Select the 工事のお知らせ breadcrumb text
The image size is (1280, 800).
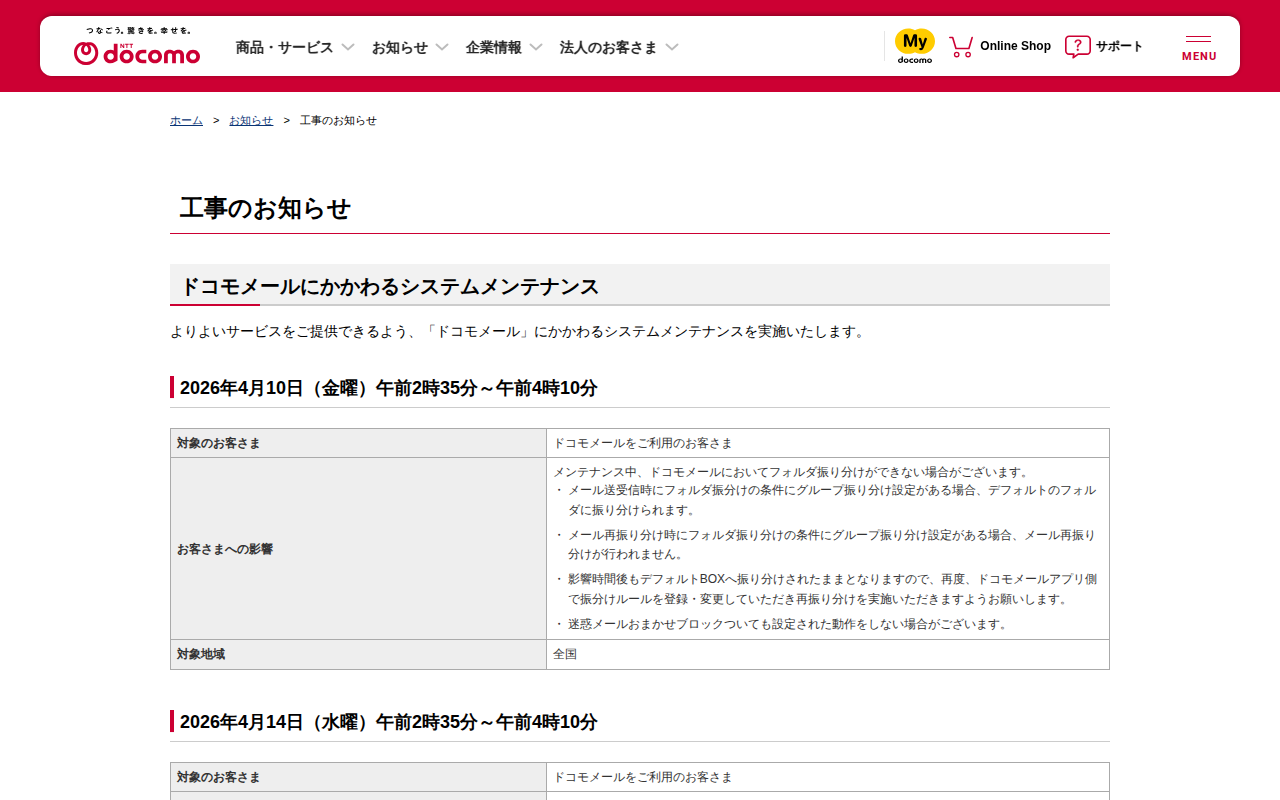tap(338, 120)
